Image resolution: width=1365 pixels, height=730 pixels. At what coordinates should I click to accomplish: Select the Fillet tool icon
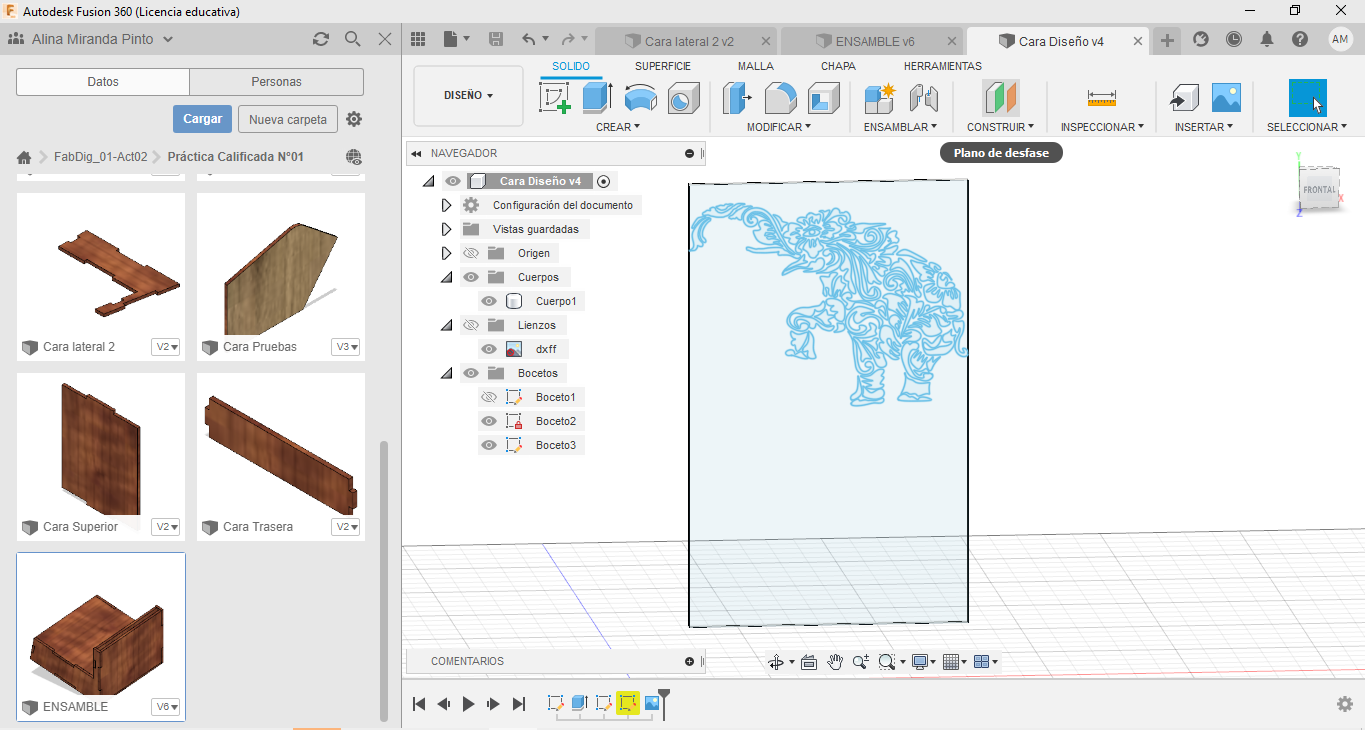(x=780, y=98)
